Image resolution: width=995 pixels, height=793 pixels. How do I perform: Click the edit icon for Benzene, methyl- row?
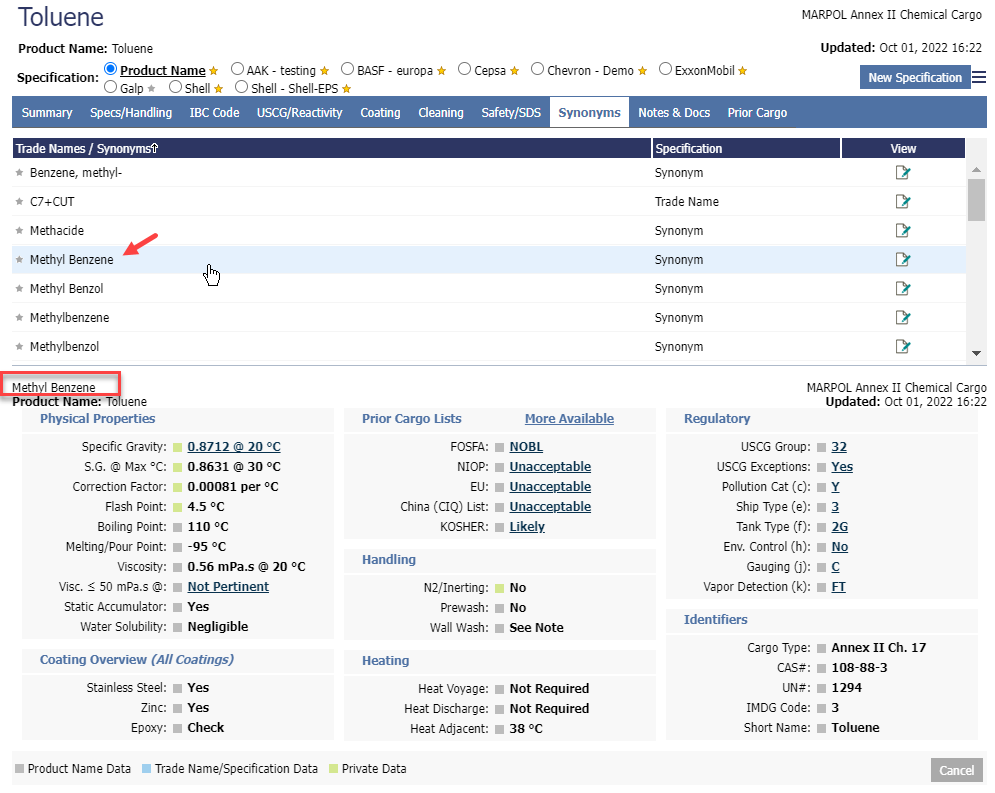pos(903,173)
